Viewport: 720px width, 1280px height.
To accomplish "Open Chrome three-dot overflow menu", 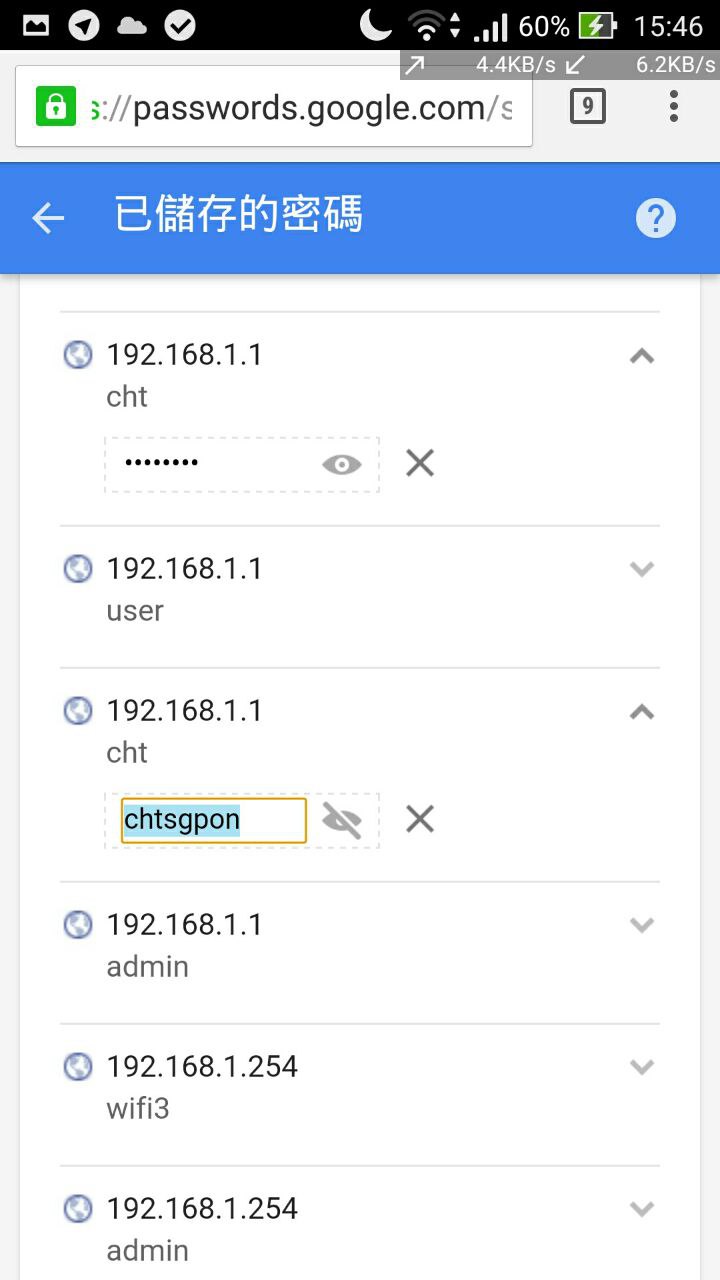I will pyautogui.click(x=674, y=106).
